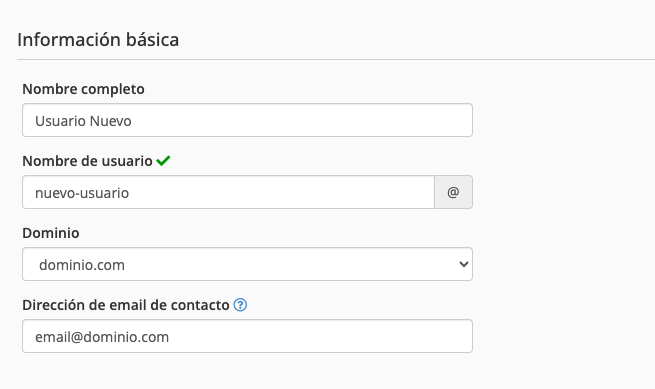Click the help icon beside contact email label
This screenshot has height=389, width=655.
click(x=240, y=305)
